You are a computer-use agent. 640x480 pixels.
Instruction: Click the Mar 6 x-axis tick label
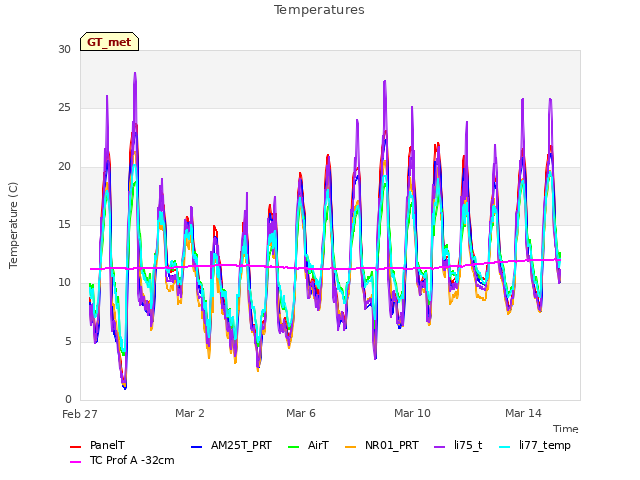[301, 413]
